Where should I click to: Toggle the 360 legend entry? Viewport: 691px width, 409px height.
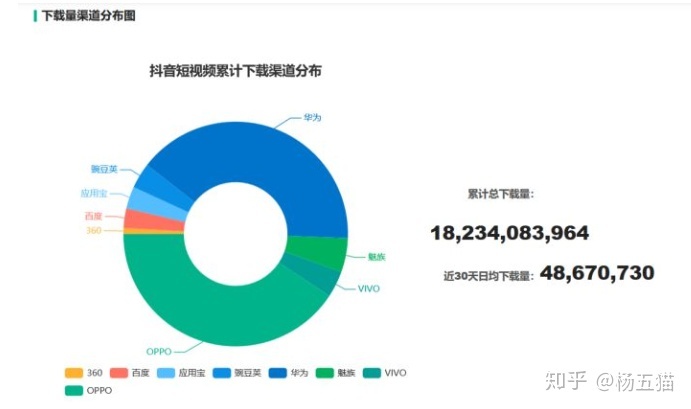click(83, 373)
